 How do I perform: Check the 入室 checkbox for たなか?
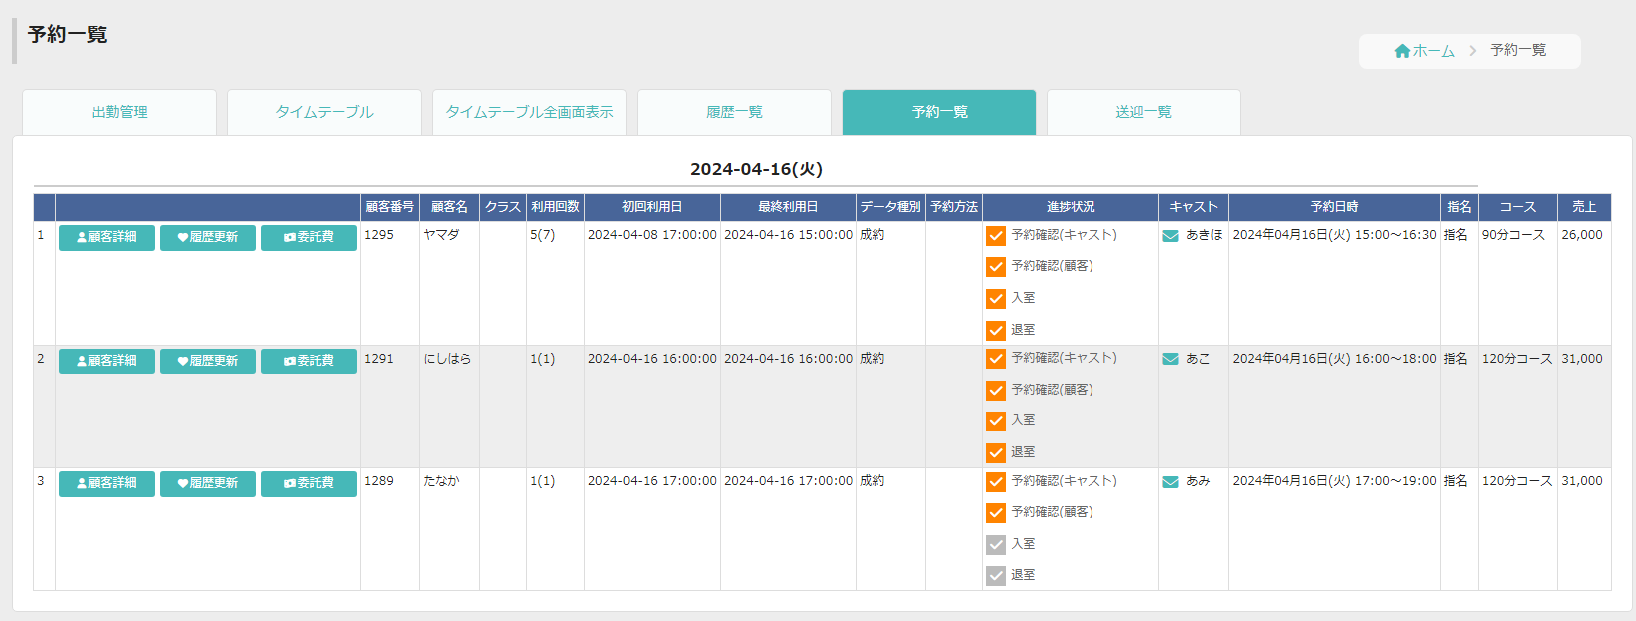click(996, 545)
